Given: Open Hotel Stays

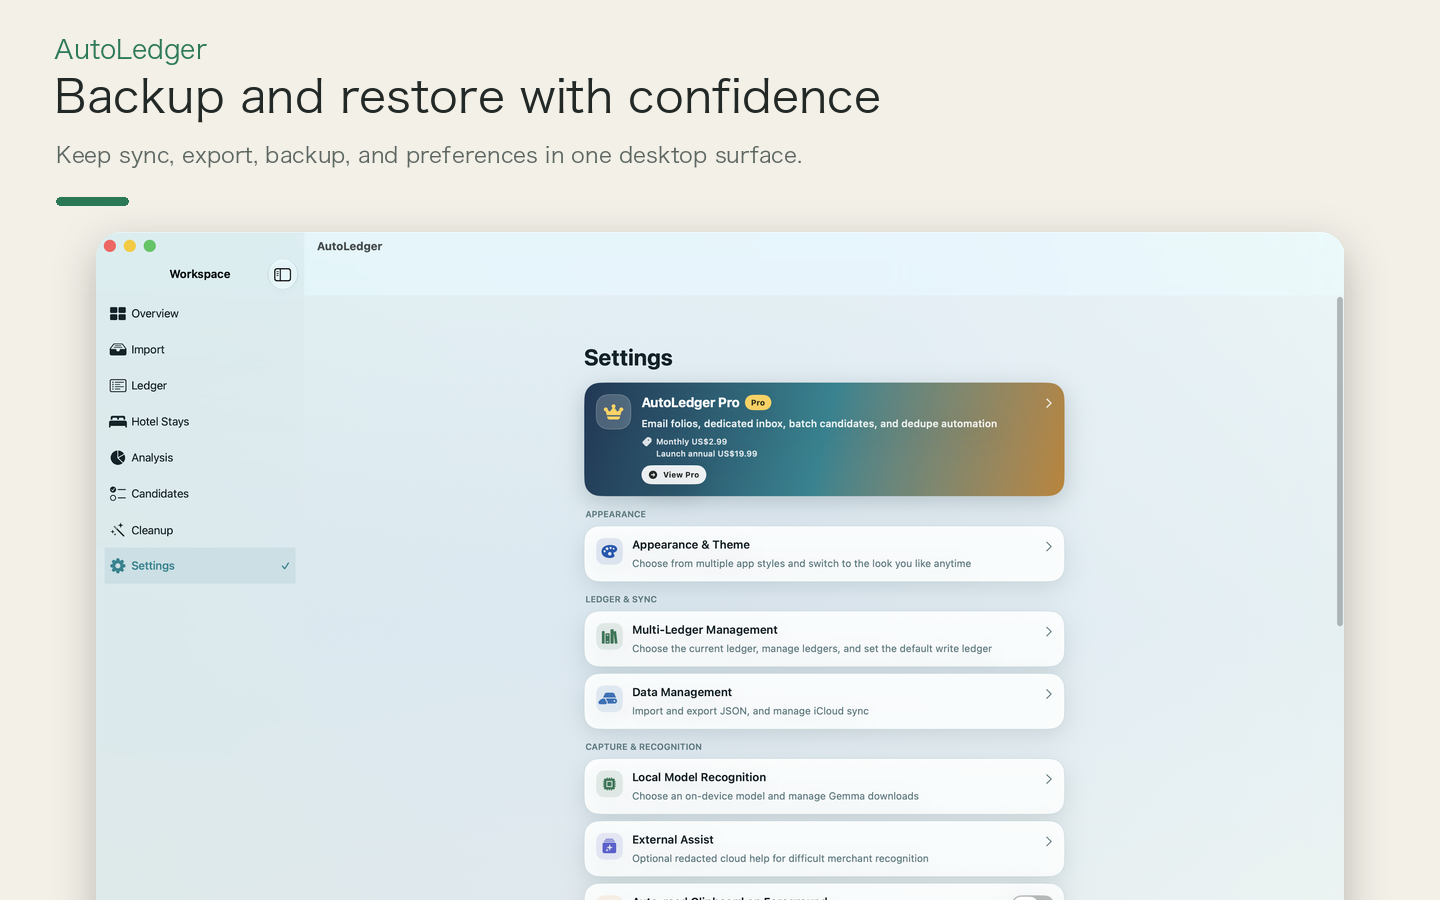Looking at the screenshot, I should click(200, 422).
